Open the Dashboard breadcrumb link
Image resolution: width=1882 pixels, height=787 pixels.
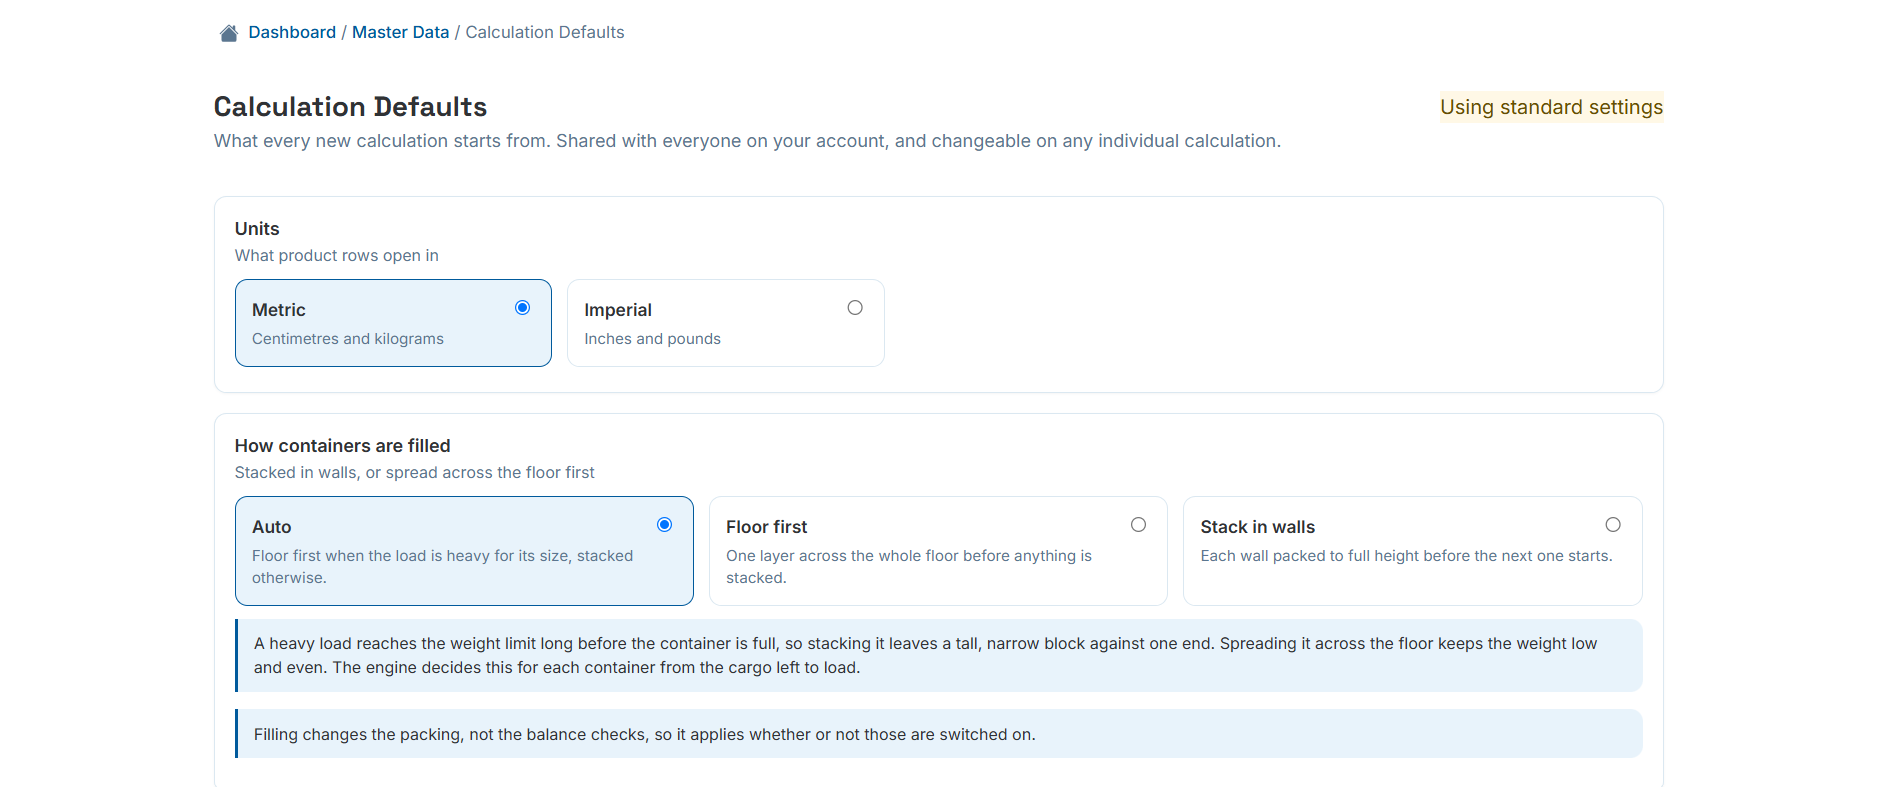click(x=292, y=32)
